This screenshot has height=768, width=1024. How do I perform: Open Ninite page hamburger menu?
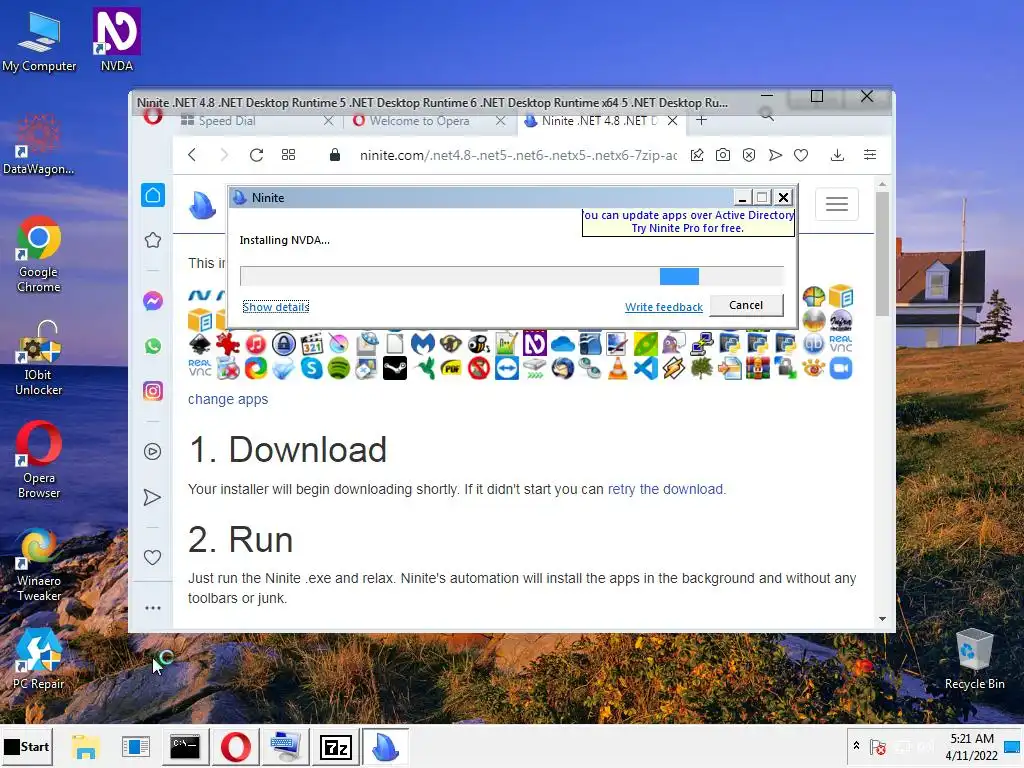(837, 204)
